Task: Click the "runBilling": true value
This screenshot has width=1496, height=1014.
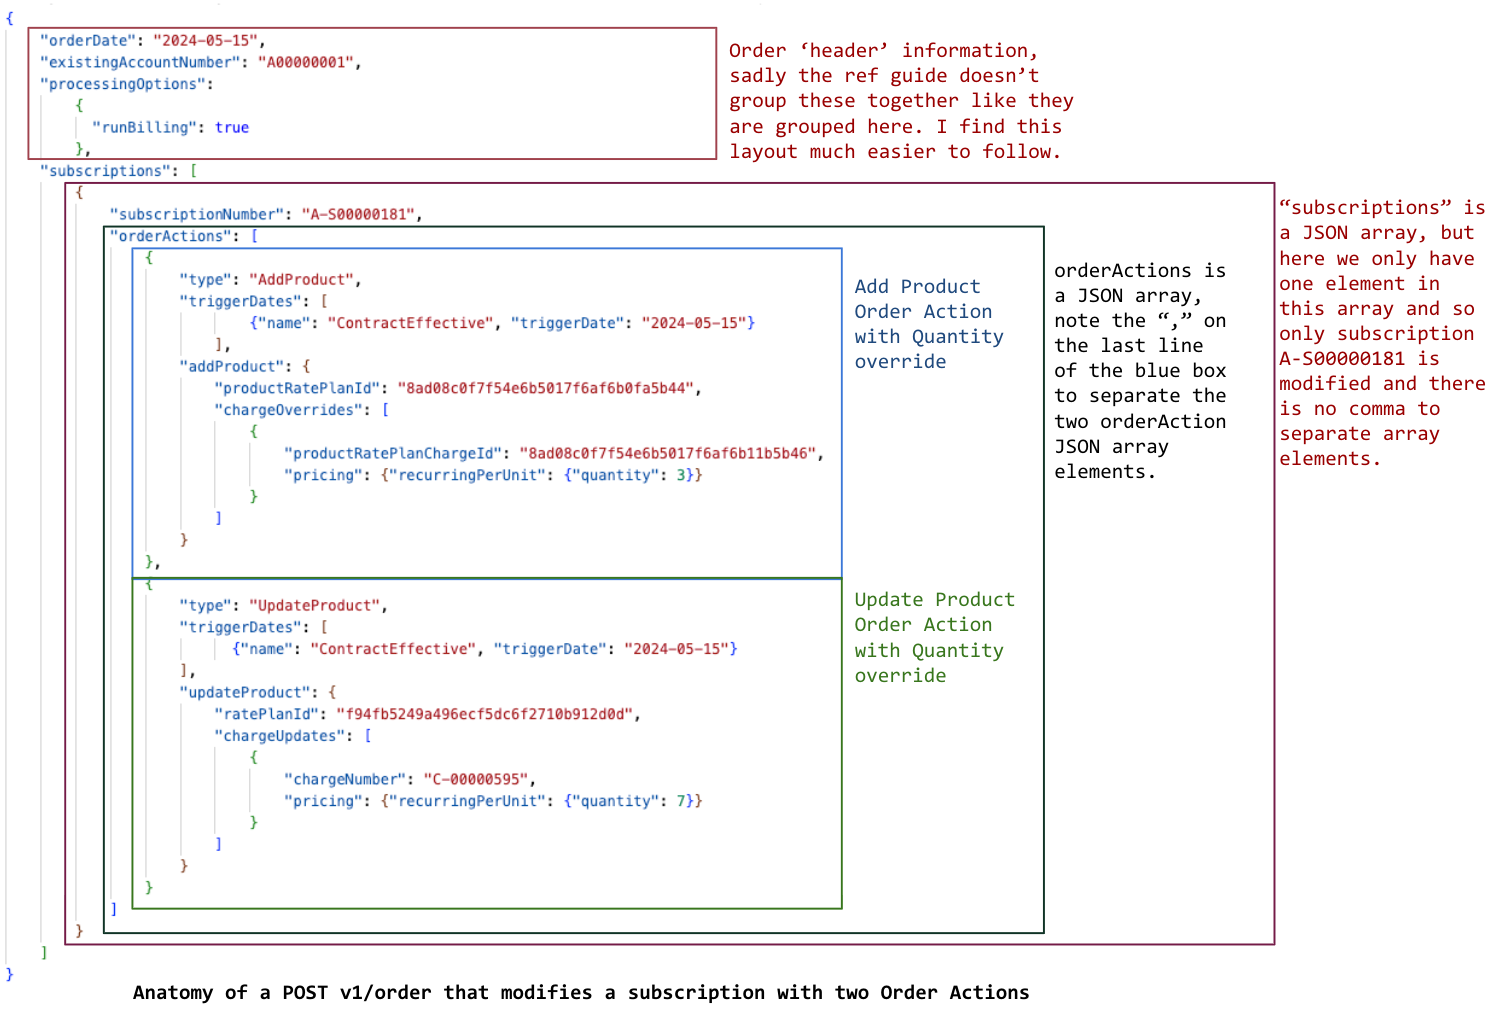Action: pos(231,127)
